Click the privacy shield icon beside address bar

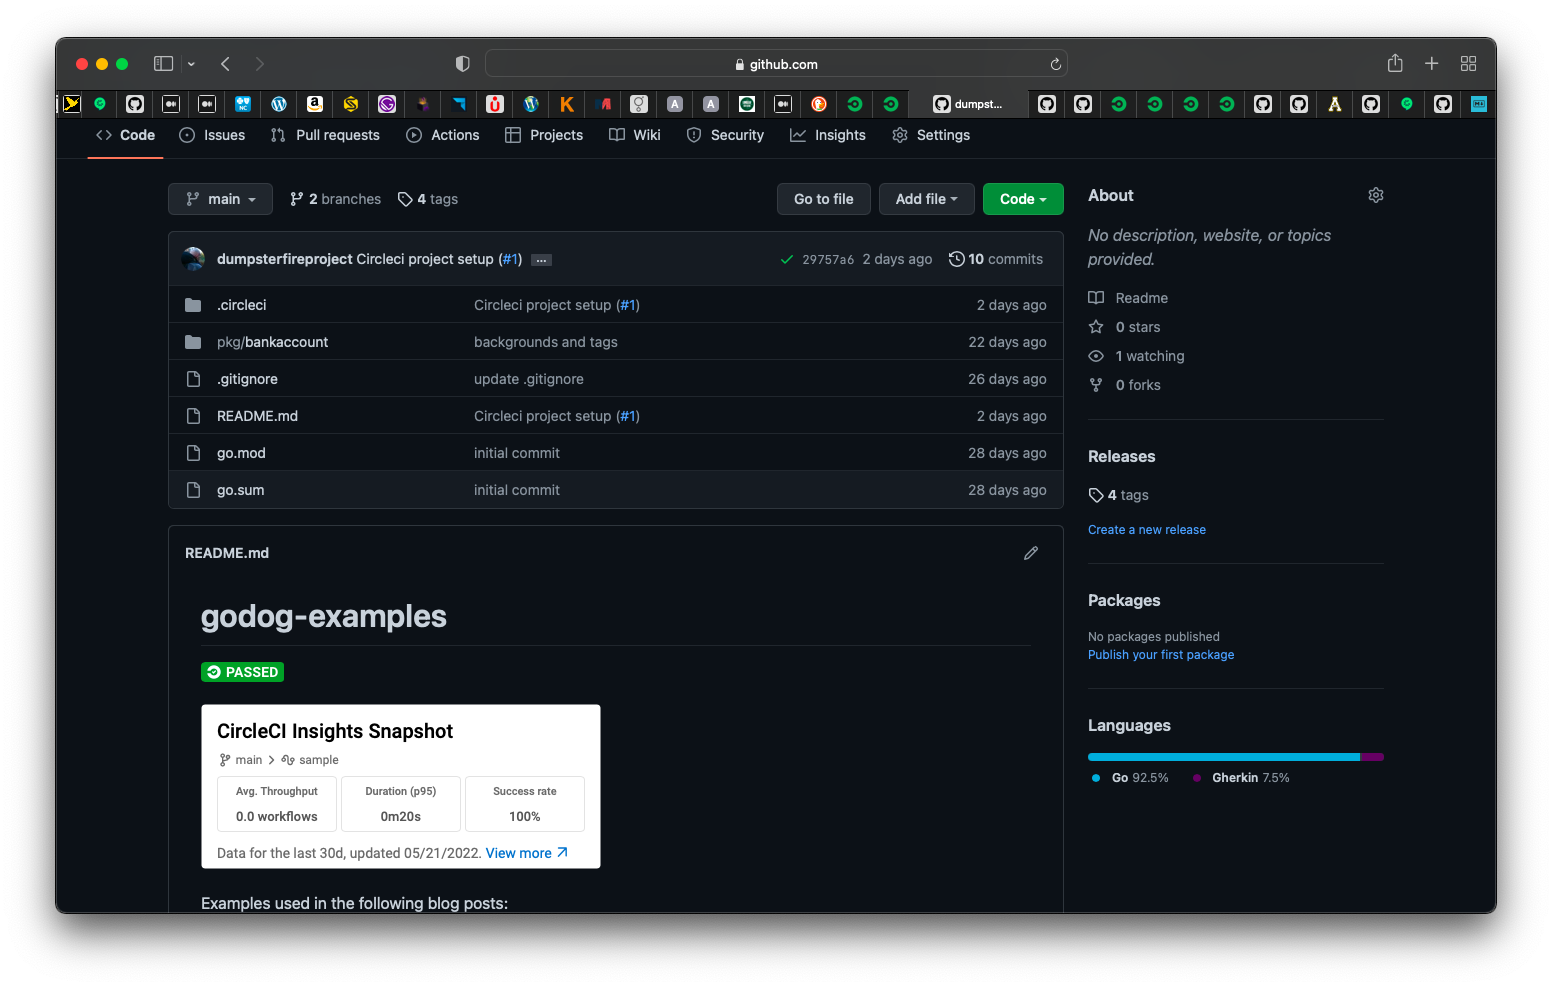click(462, 64)
